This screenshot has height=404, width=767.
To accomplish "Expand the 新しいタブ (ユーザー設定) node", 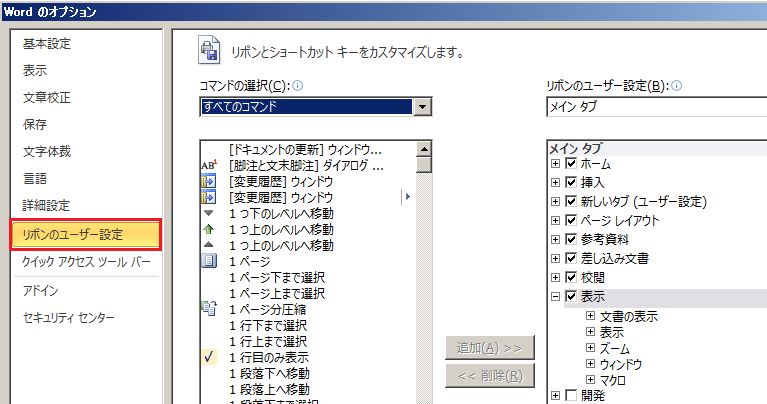I will 555,201.
